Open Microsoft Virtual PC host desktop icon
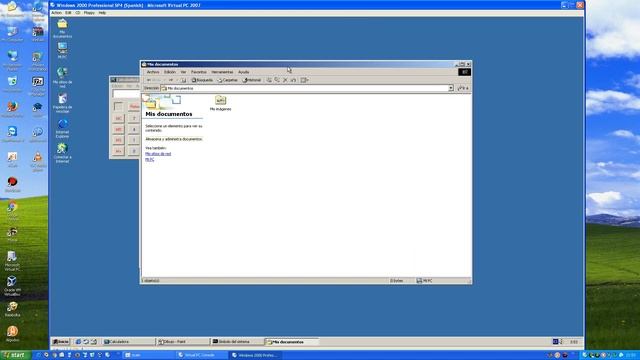Screen dimensions: 640x360 coord(12,260)
